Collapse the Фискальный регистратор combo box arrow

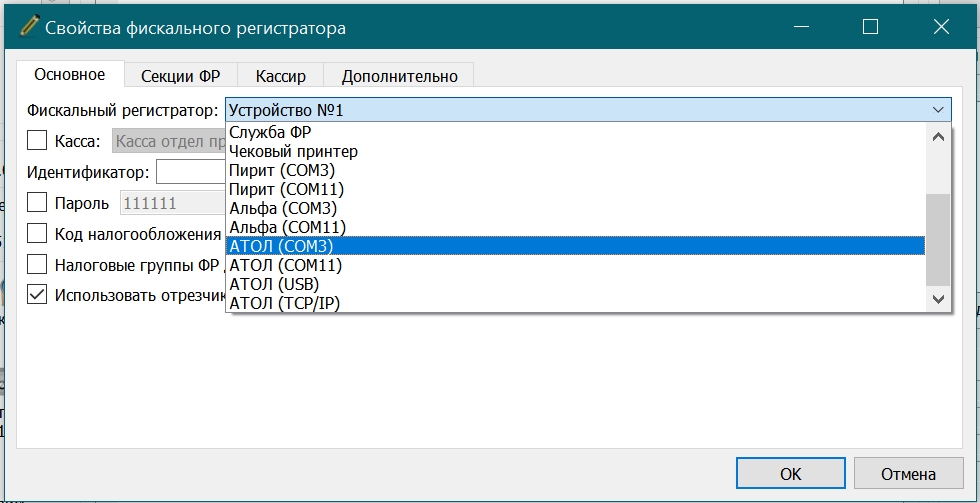tap(938, 110)
